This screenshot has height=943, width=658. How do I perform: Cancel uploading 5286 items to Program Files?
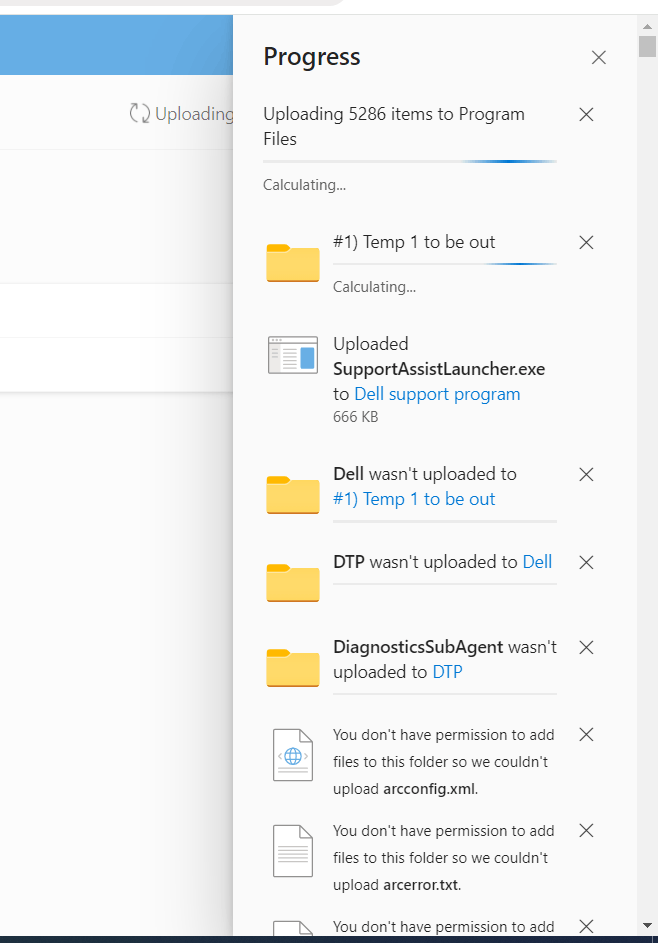click(x=586, y=114)
